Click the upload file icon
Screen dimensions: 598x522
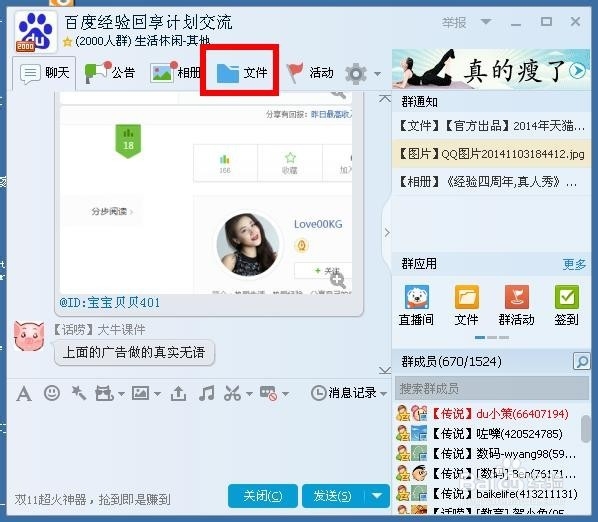178,393
